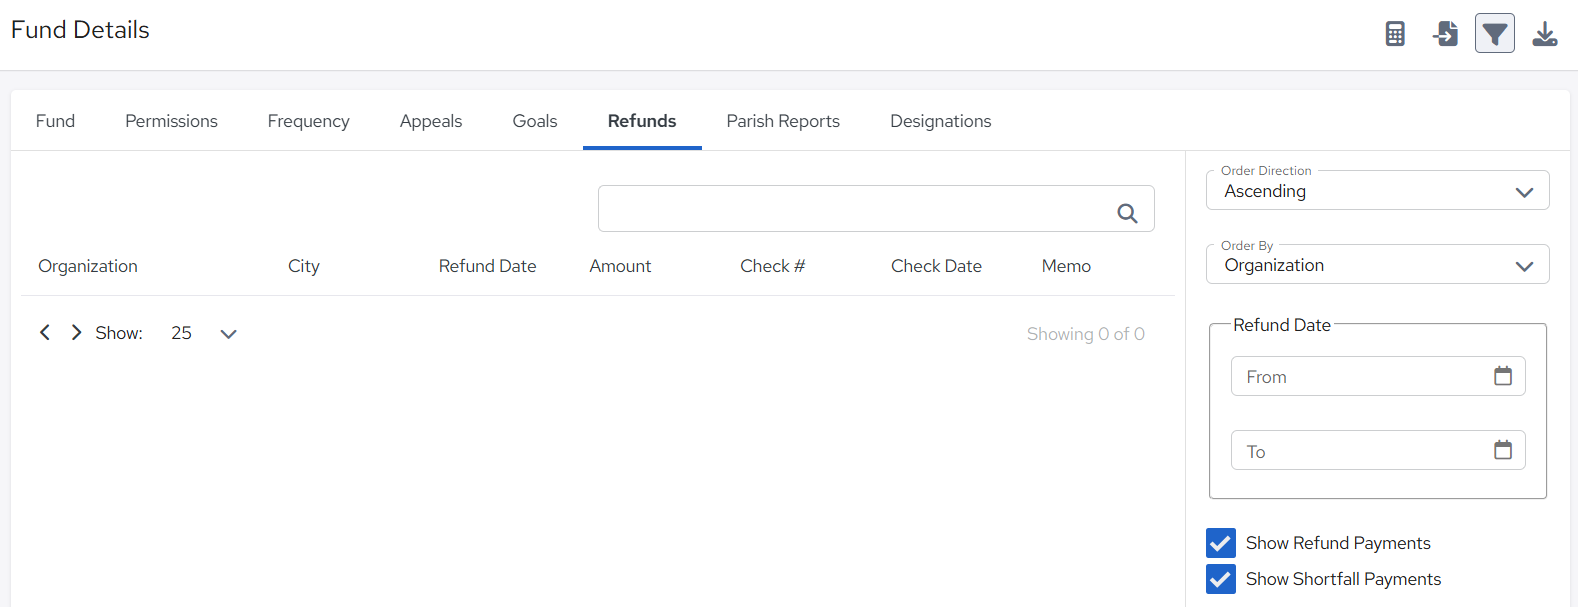Sort by Organization column header
Viewport: 1578px width, 607px height.
coord(88,266)
